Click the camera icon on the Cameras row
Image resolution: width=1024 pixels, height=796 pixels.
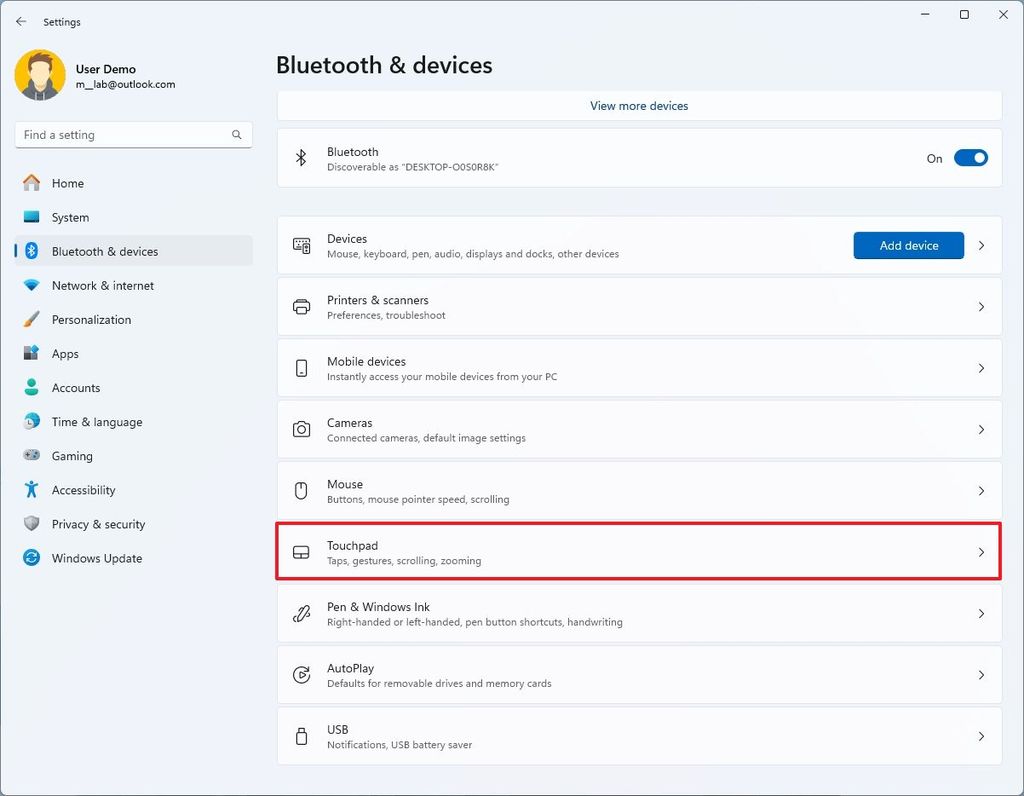(301, 429)
